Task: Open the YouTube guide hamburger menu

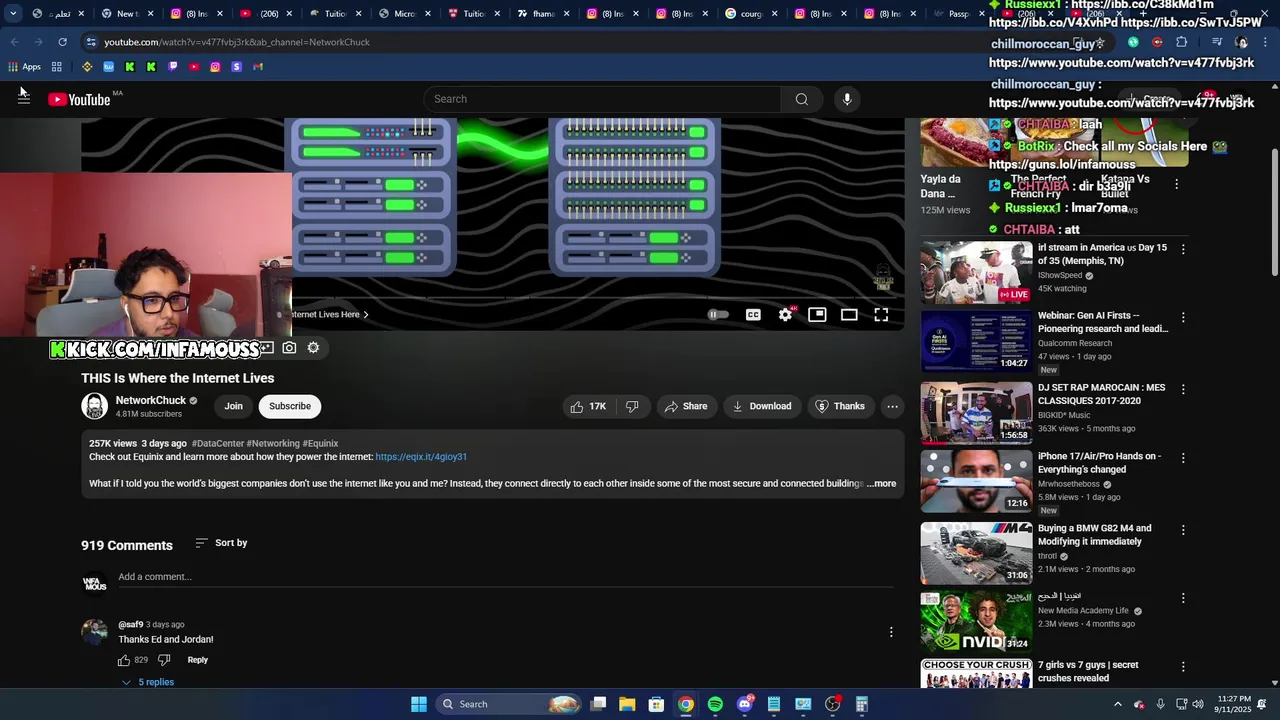Action: pos(24,98)
